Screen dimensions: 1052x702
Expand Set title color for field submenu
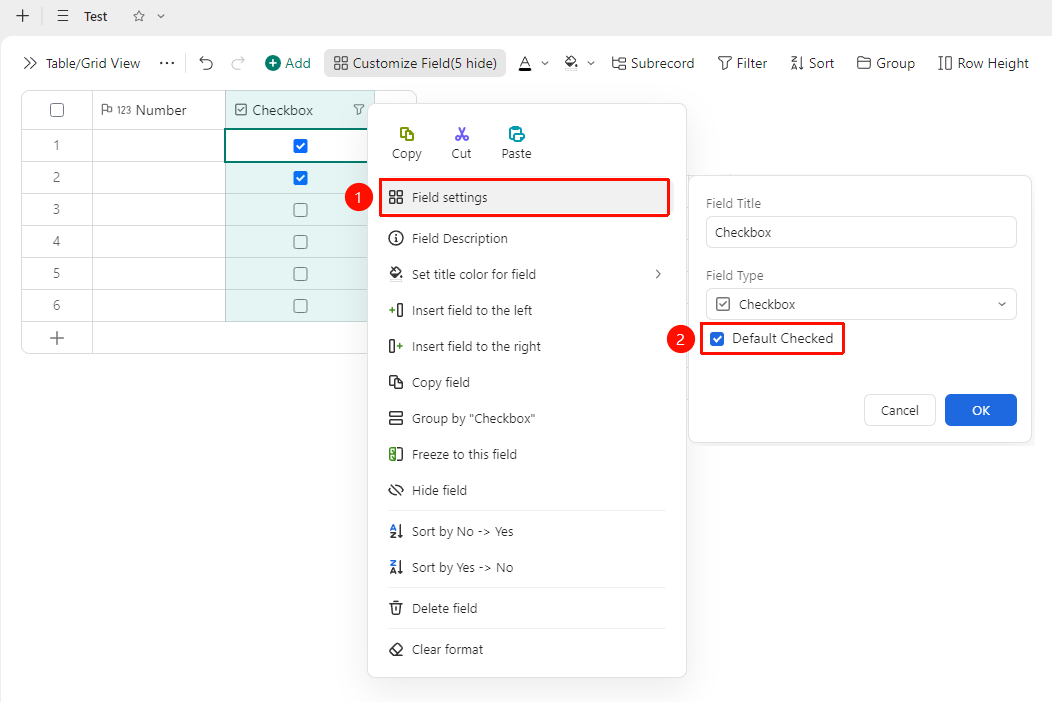point(527,274)
